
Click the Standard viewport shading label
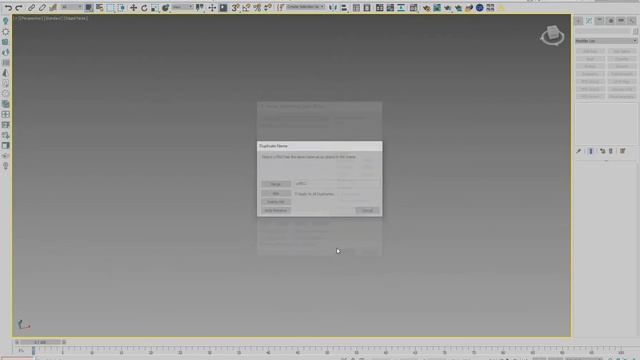click(x=53, y=18)
